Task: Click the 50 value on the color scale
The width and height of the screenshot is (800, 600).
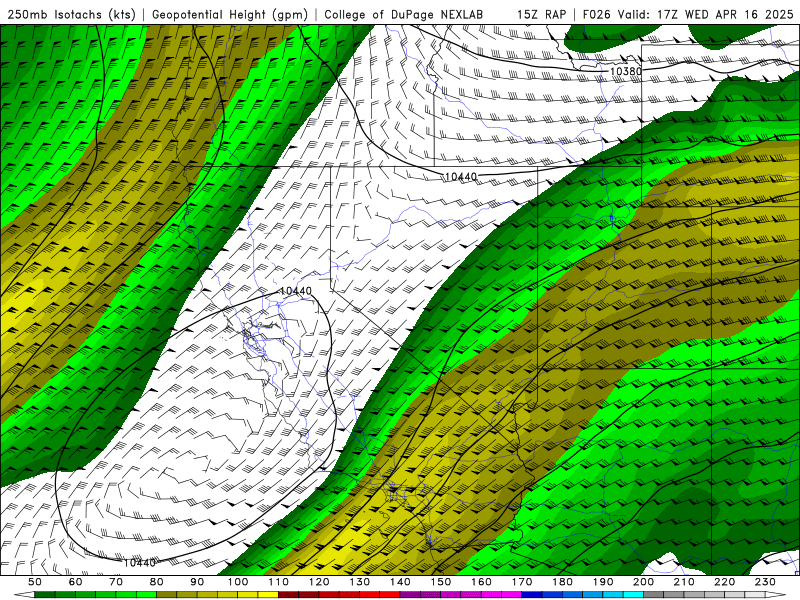Action: 35,582
